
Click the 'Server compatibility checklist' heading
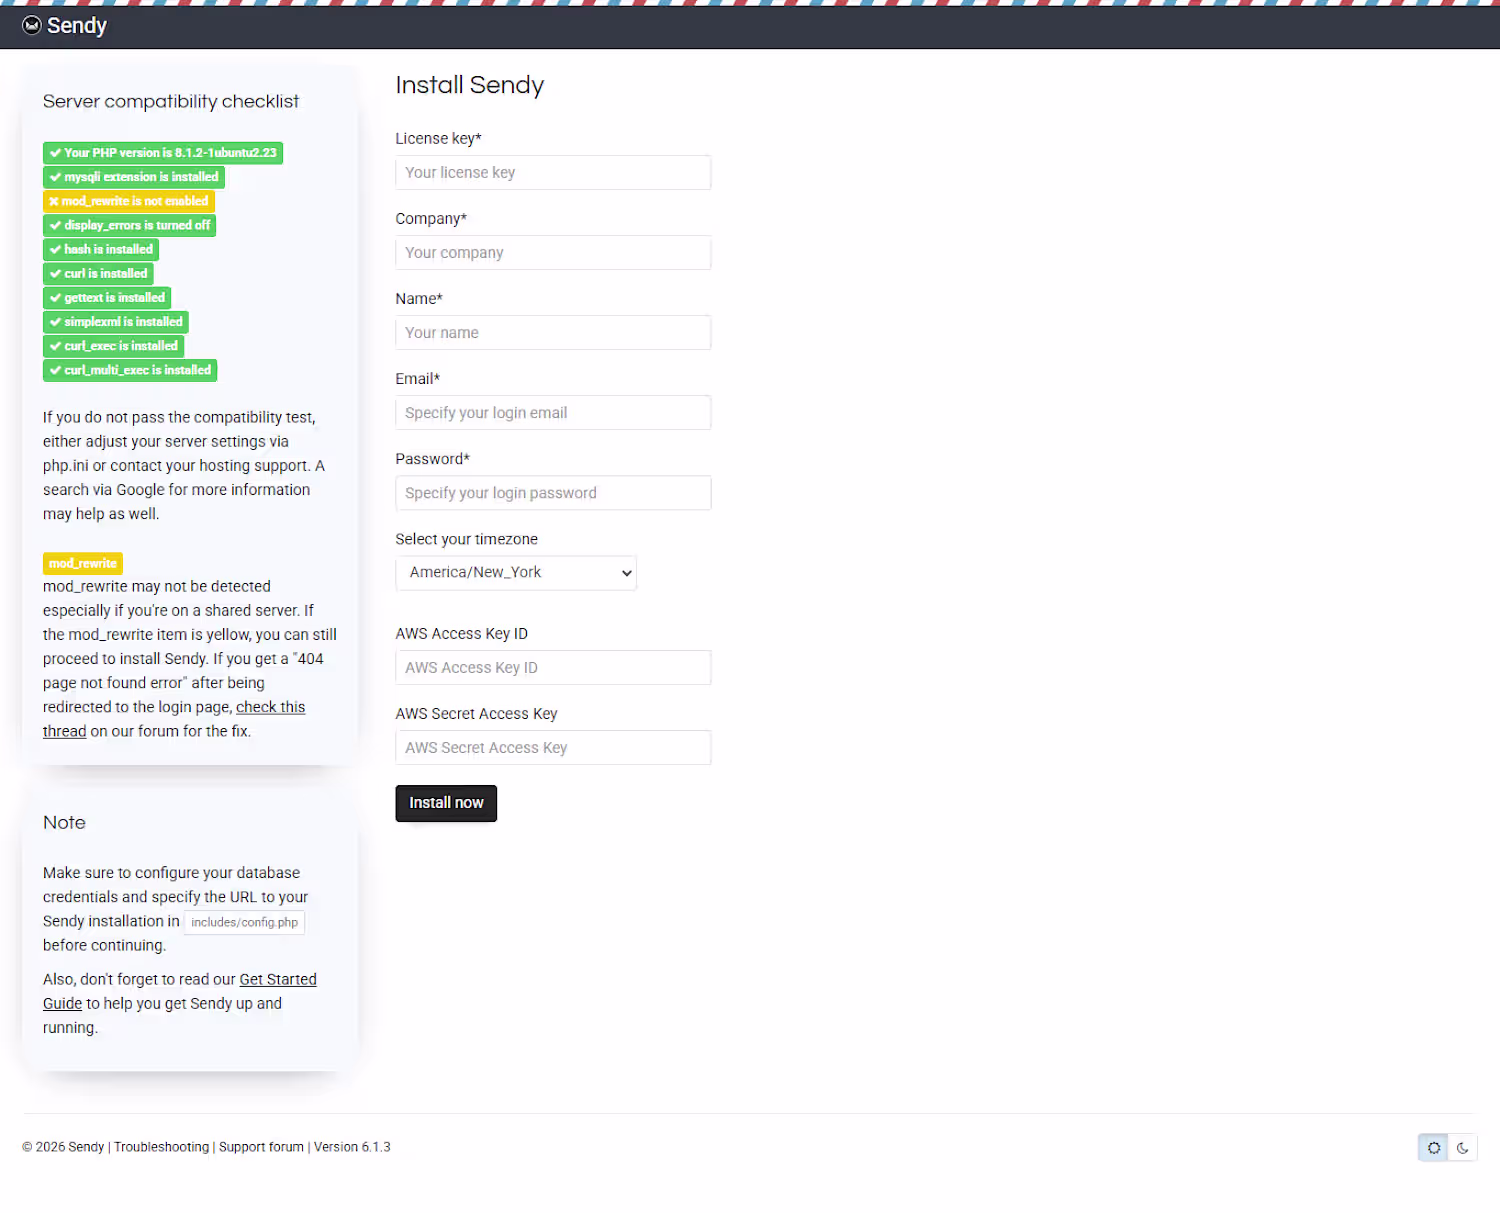pyautogui.click(x=171, y=101)
